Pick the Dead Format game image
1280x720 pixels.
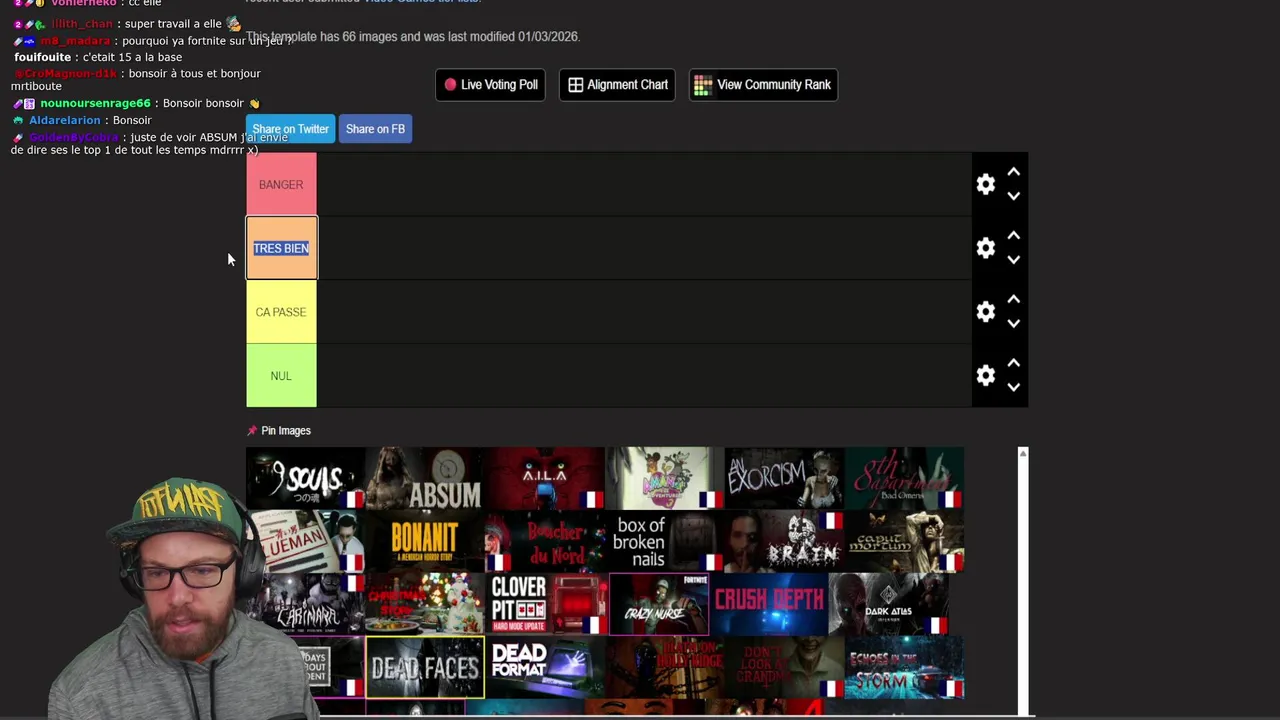pos(545,667)
